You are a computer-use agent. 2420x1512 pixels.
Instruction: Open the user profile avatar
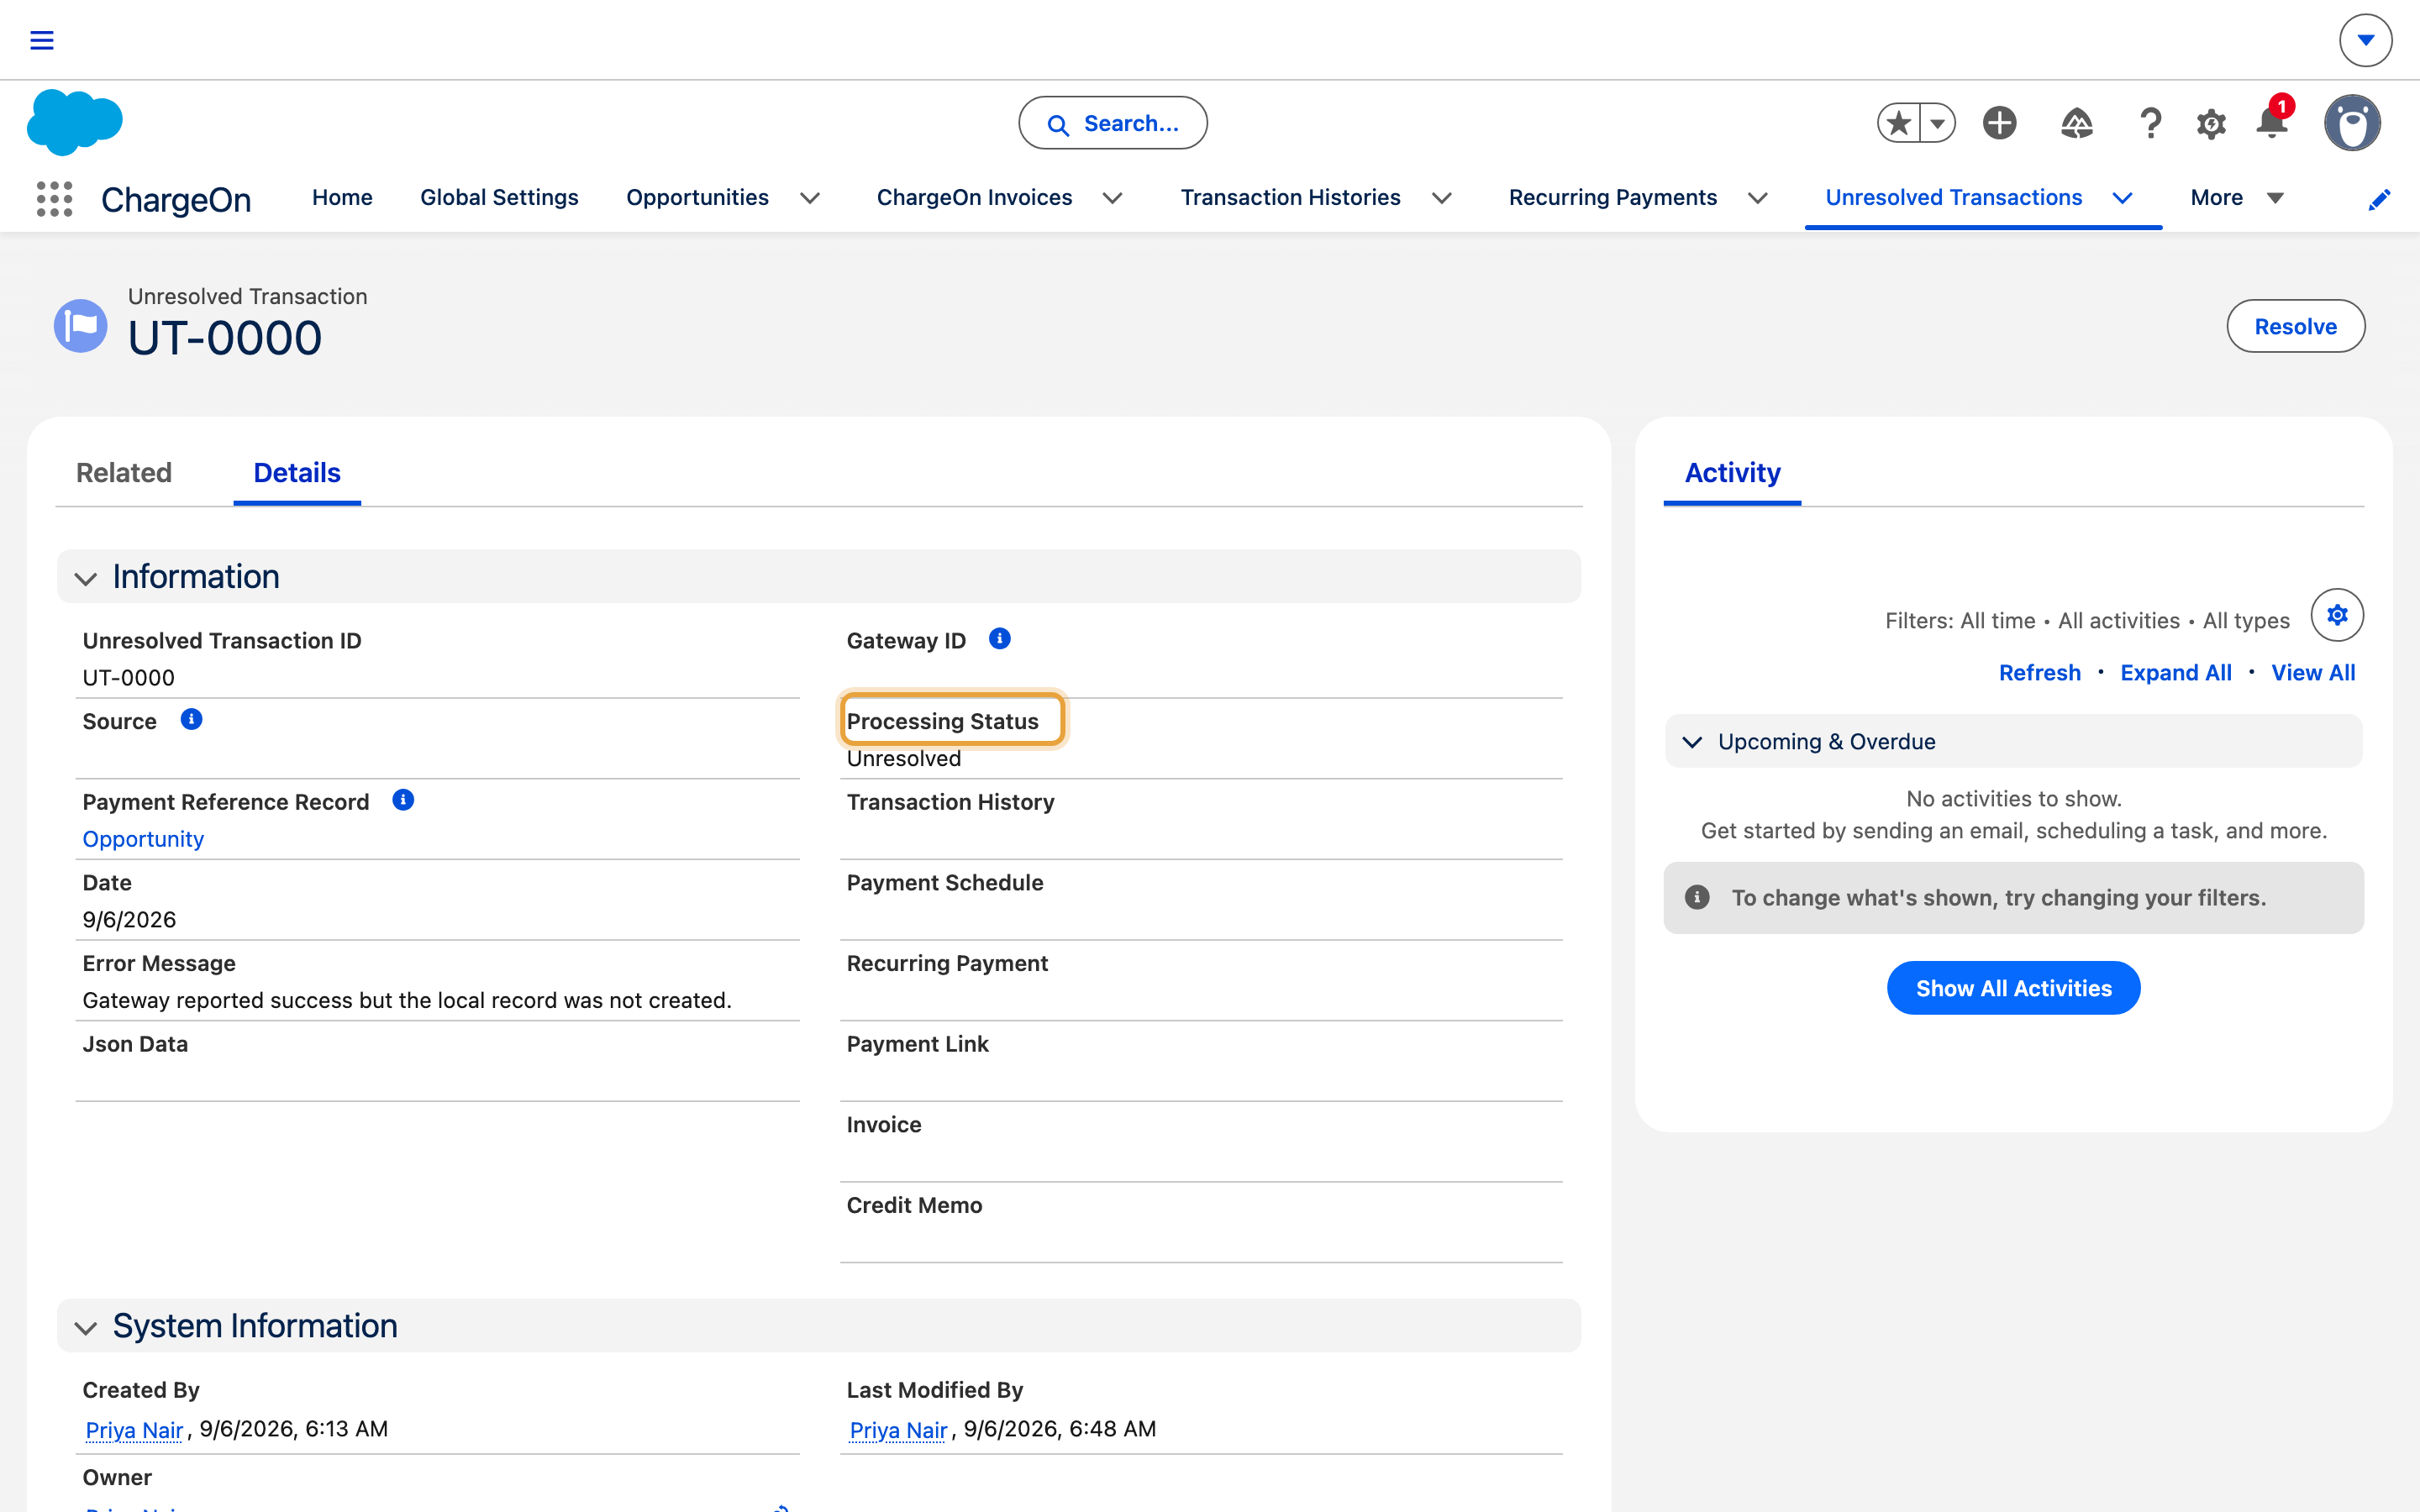pyautogui.click(x=2352, y=123)
